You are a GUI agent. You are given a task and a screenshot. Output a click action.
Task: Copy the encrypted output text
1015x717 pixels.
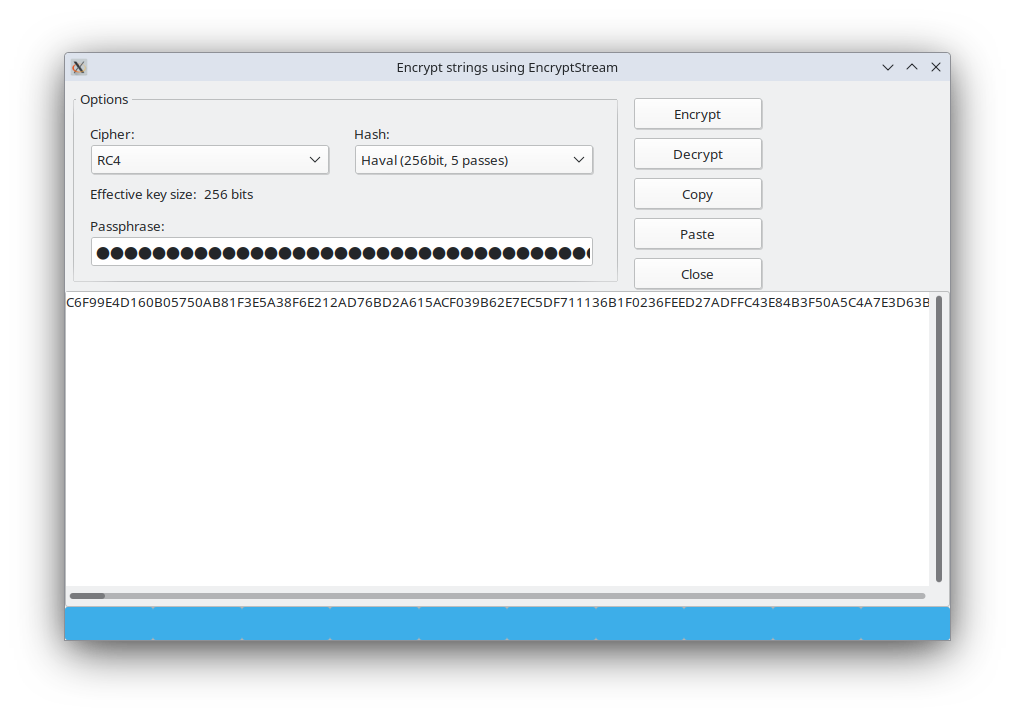(x=698, y=194)
